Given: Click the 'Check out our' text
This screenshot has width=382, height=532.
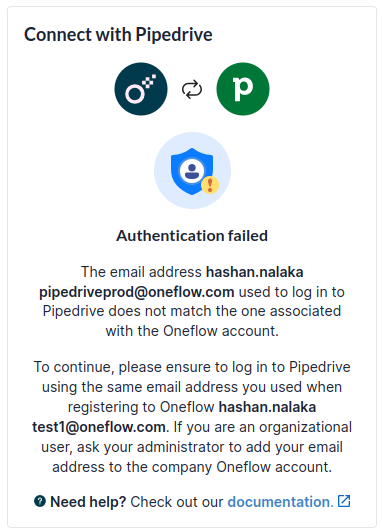Looking at the screenshot, I should point(177,502).
